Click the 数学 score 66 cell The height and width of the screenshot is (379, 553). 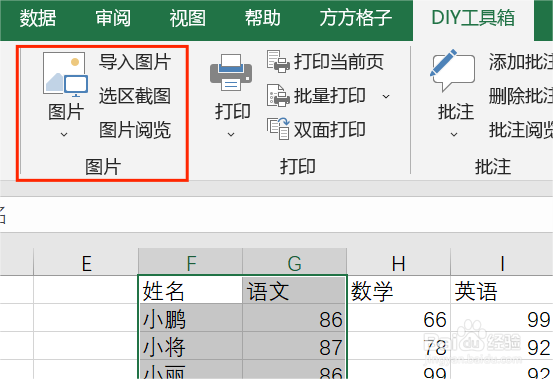pos(399,318)
